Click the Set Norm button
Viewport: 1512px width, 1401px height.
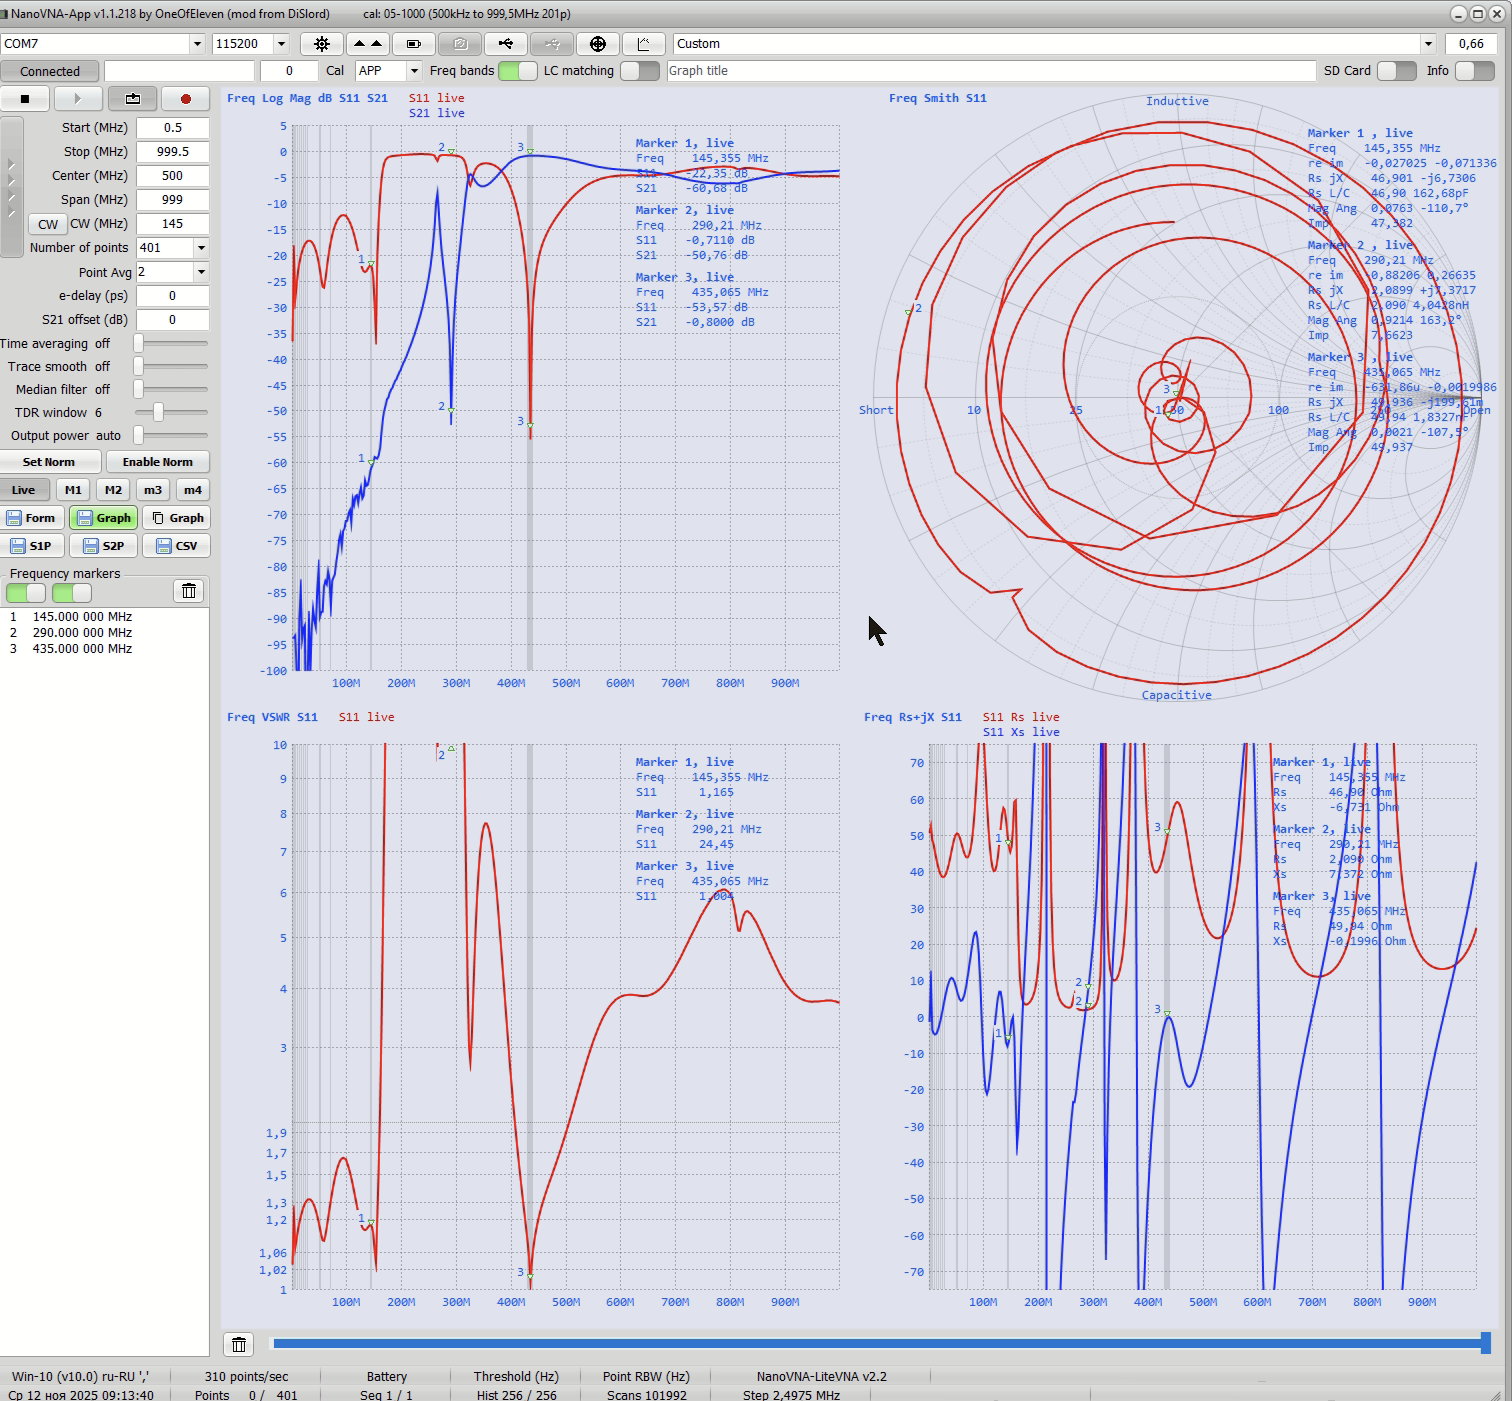pyautogui.click(x=49, y=462)
